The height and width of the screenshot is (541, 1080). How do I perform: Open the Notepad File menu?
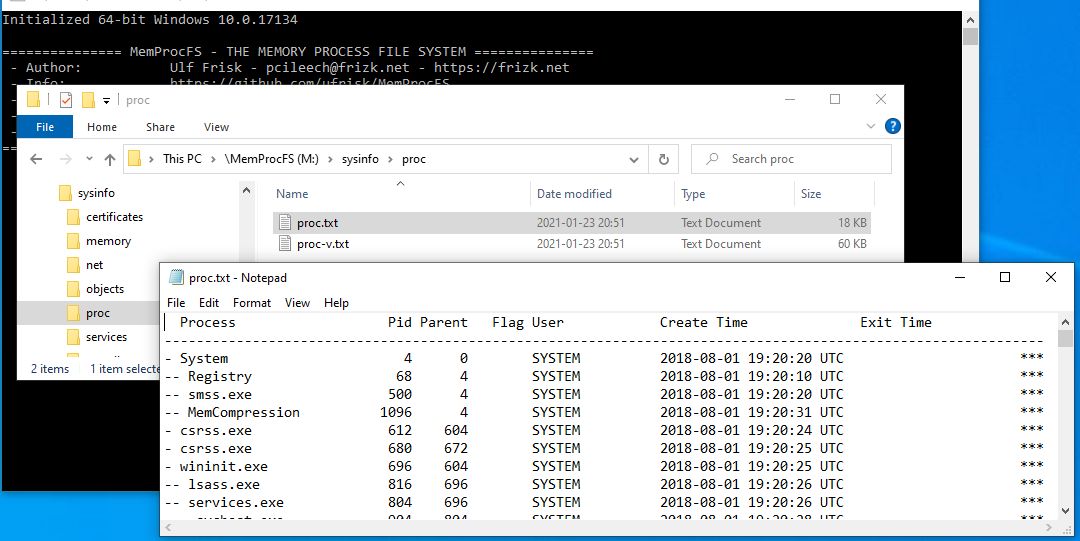[176, 303]
